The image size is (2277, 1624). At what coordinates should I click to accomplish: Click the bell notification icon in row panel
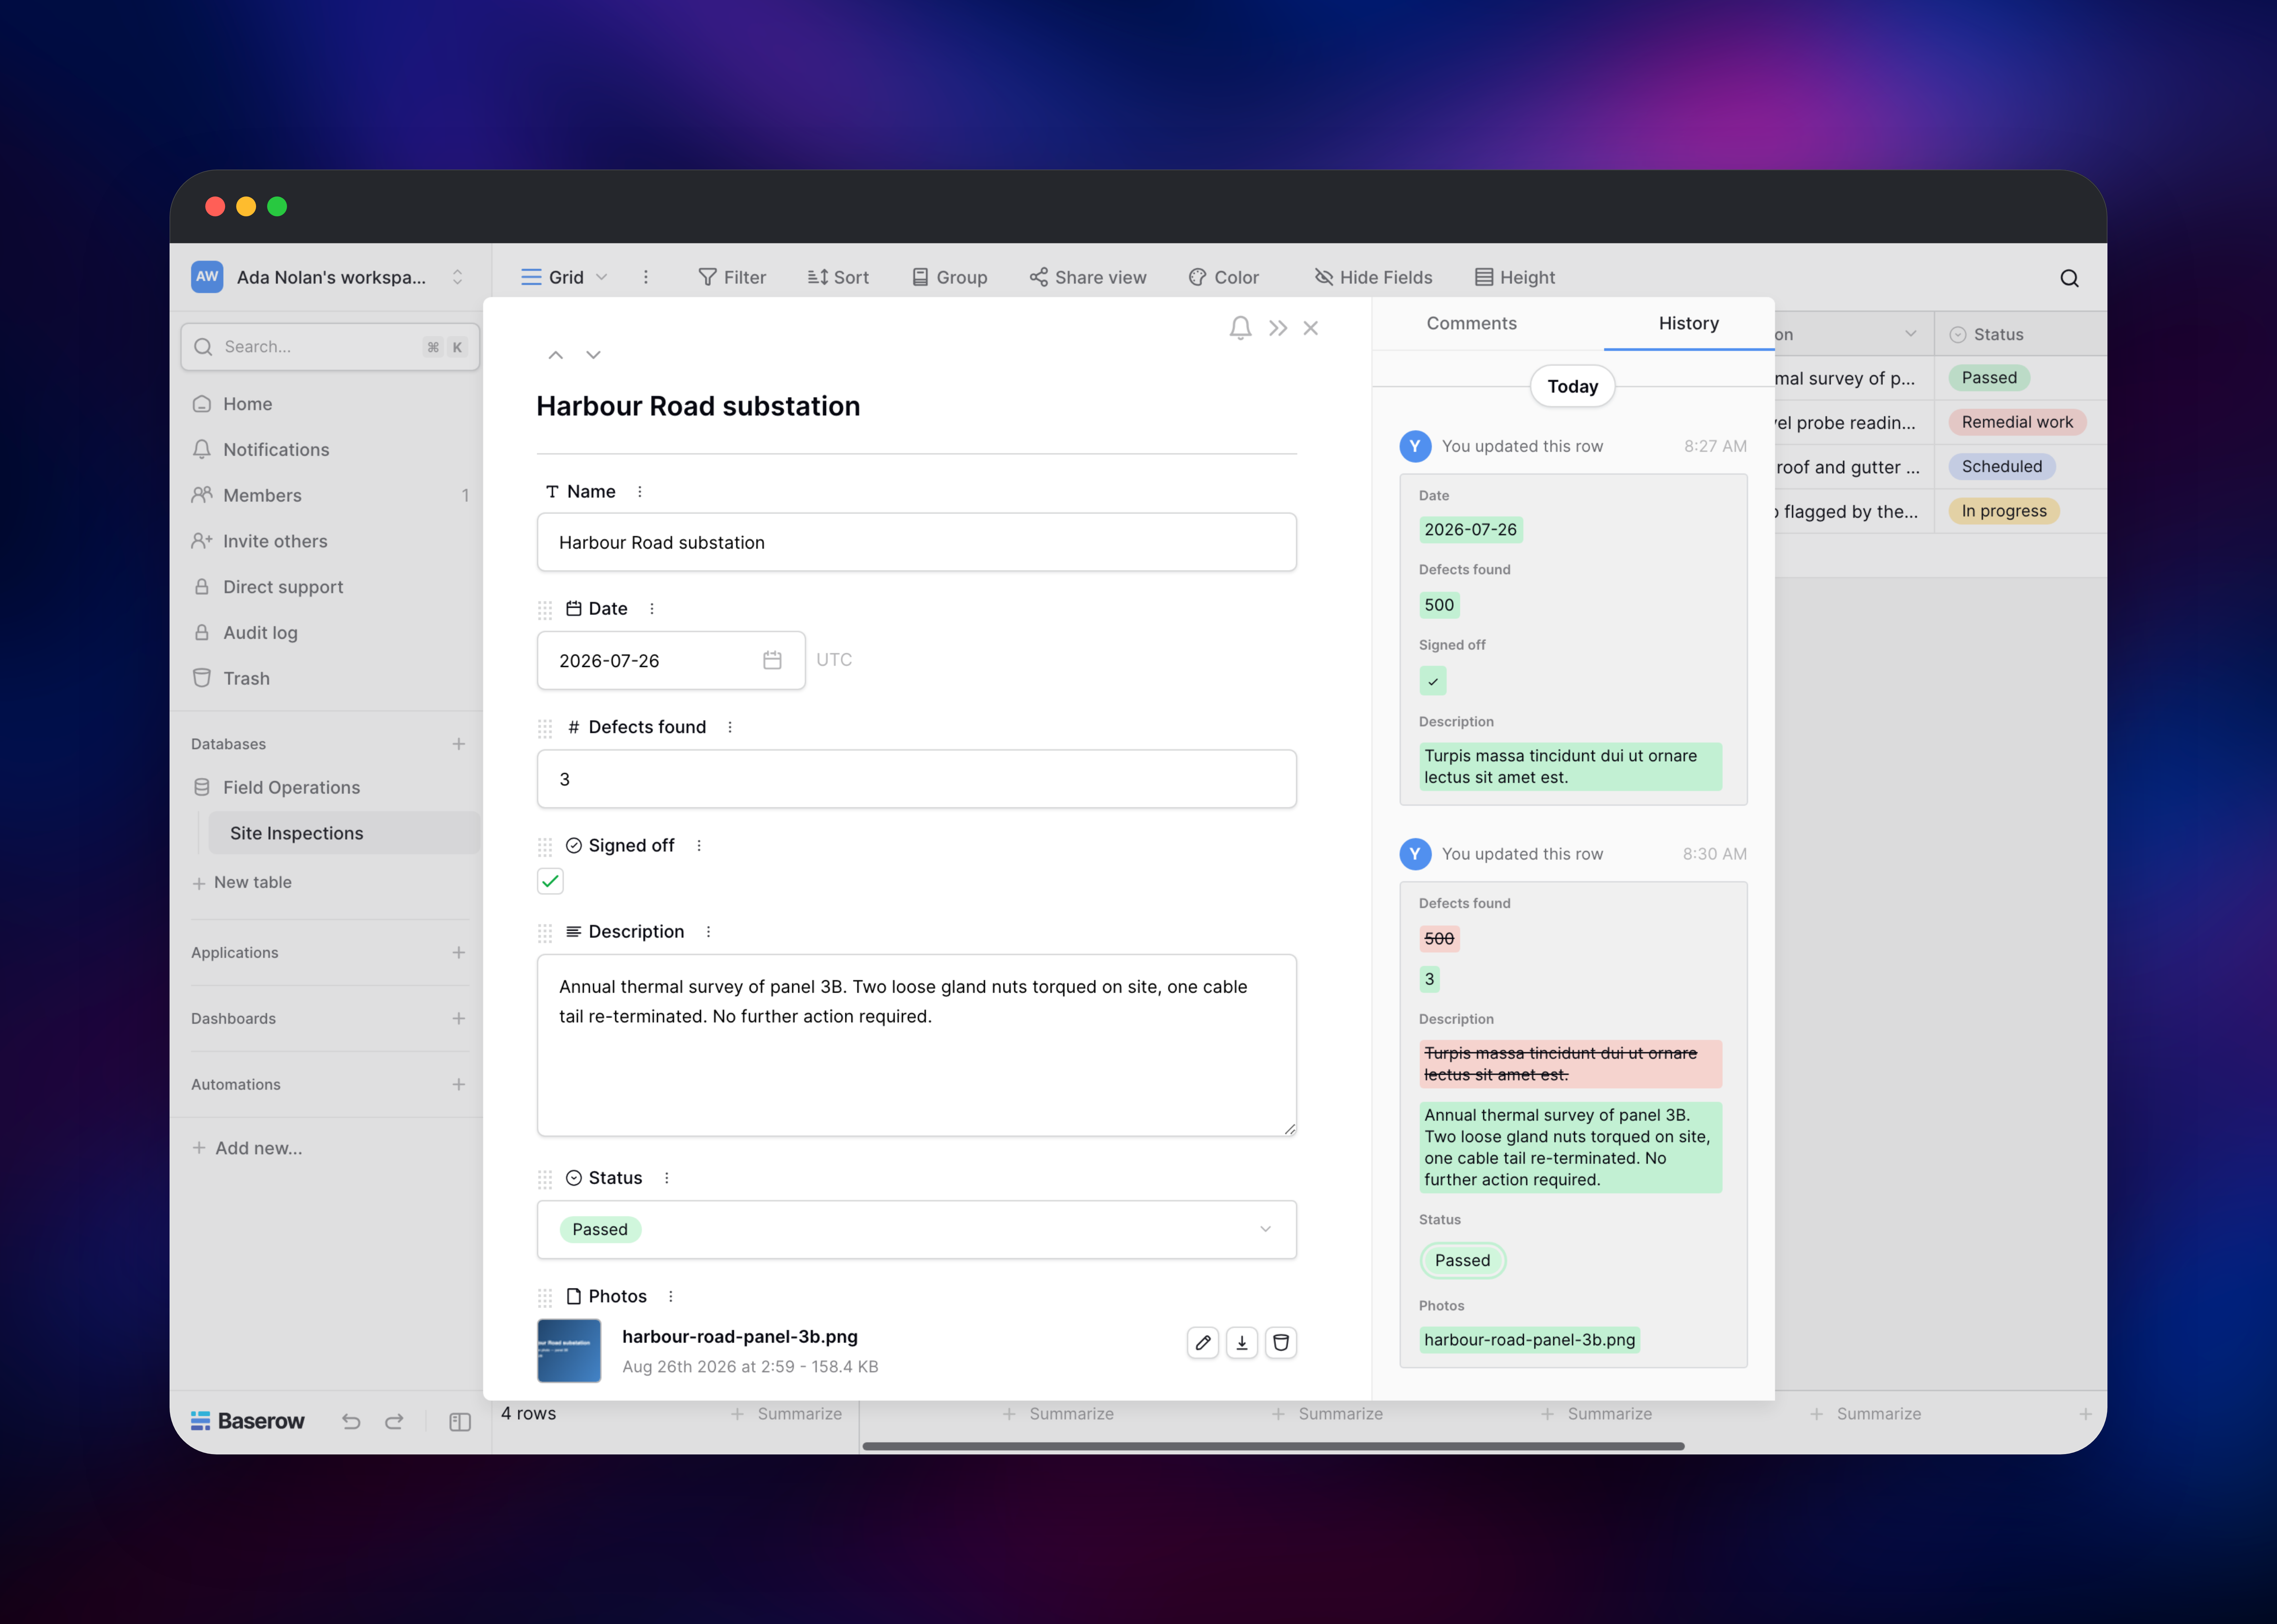tap(1240, 328)
